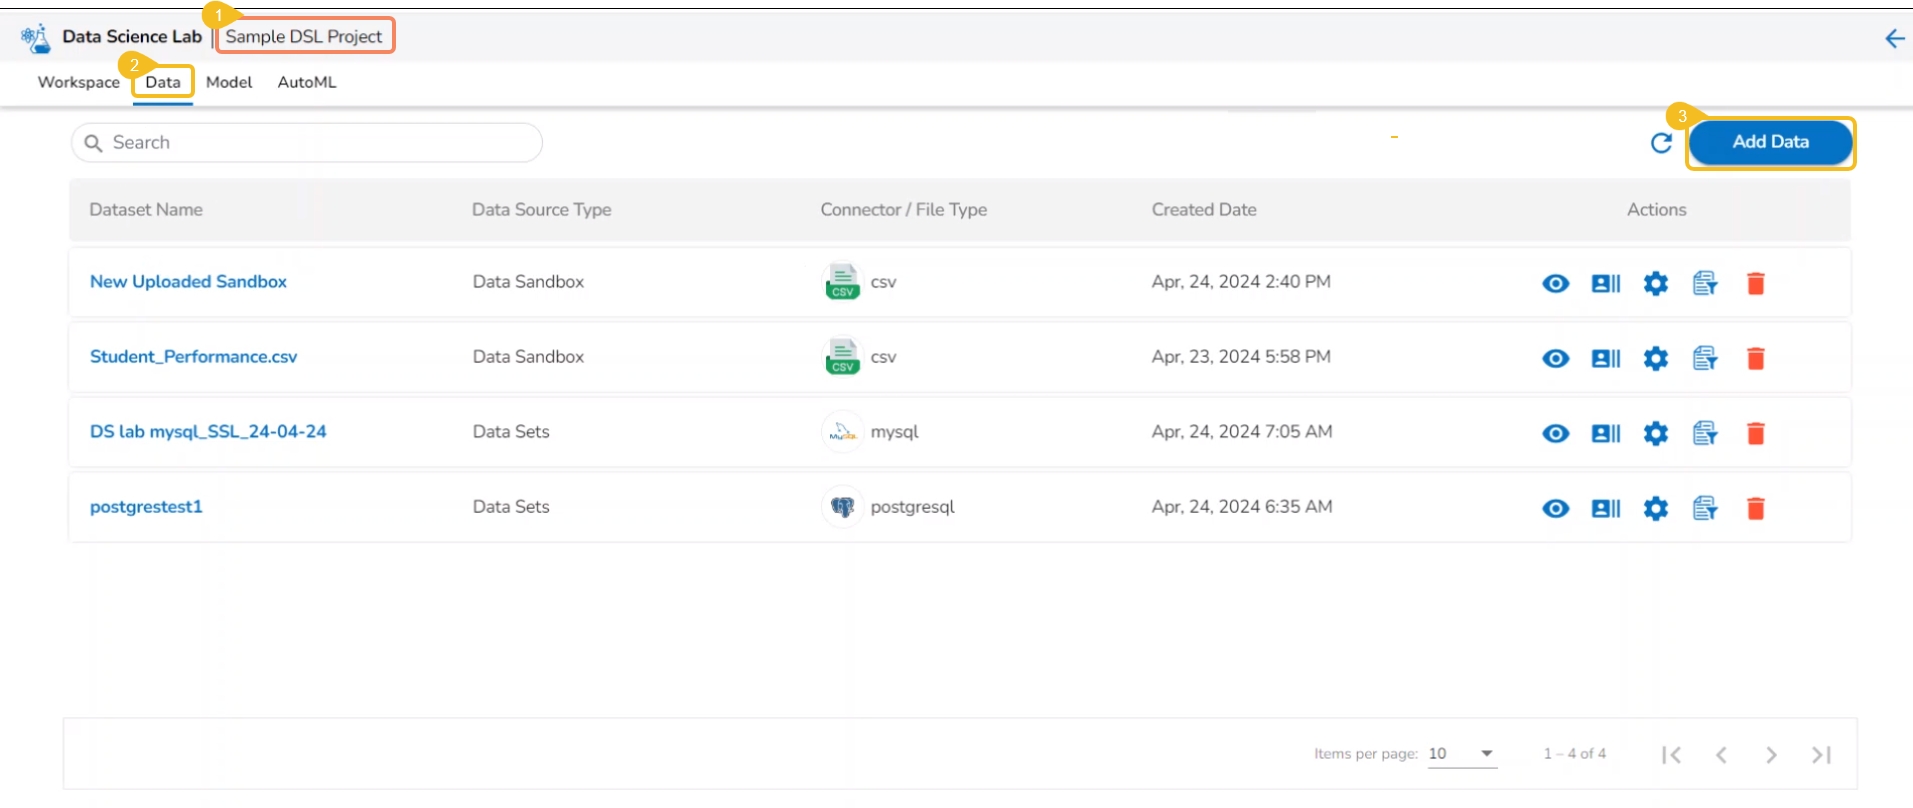Click the data preparation icon for postgrestest1
The height and width of the screenshot is (808, 1913).
[1705, 509]
